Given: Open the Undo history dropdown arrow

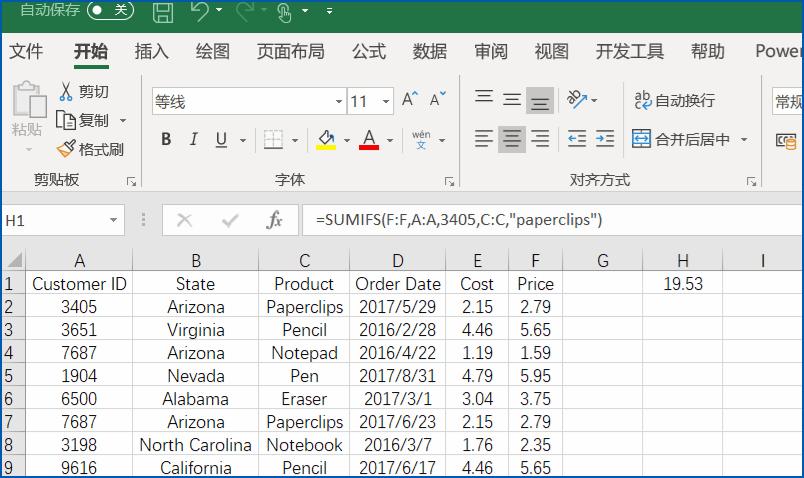Looking at the screenshot, I should tap(219, 10).
